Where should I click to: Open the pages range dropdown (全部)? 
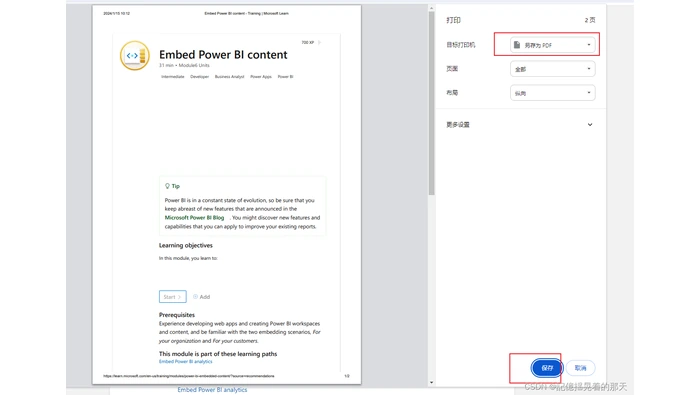553,69
